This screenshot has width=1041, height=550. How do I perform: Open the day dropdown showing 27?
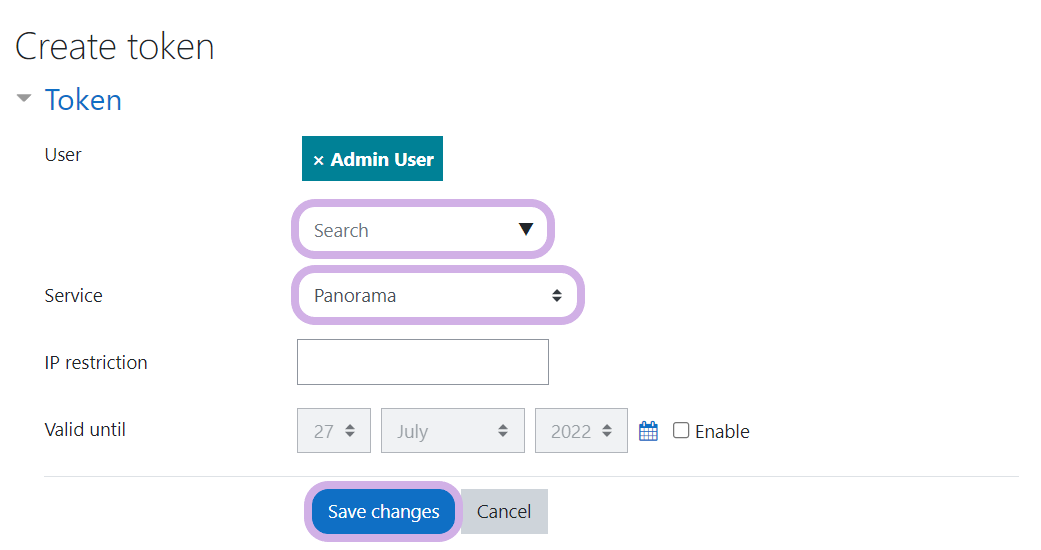point(334,431)
